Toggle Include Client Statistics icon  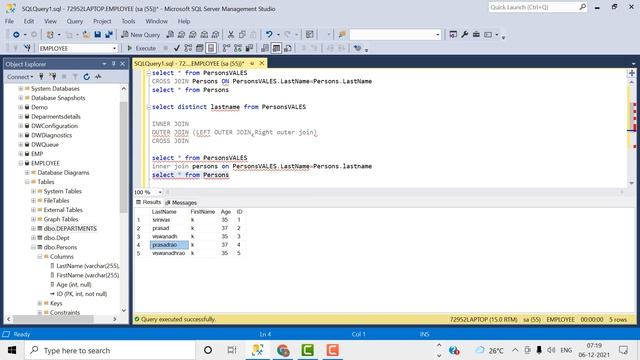coord(249,48)
